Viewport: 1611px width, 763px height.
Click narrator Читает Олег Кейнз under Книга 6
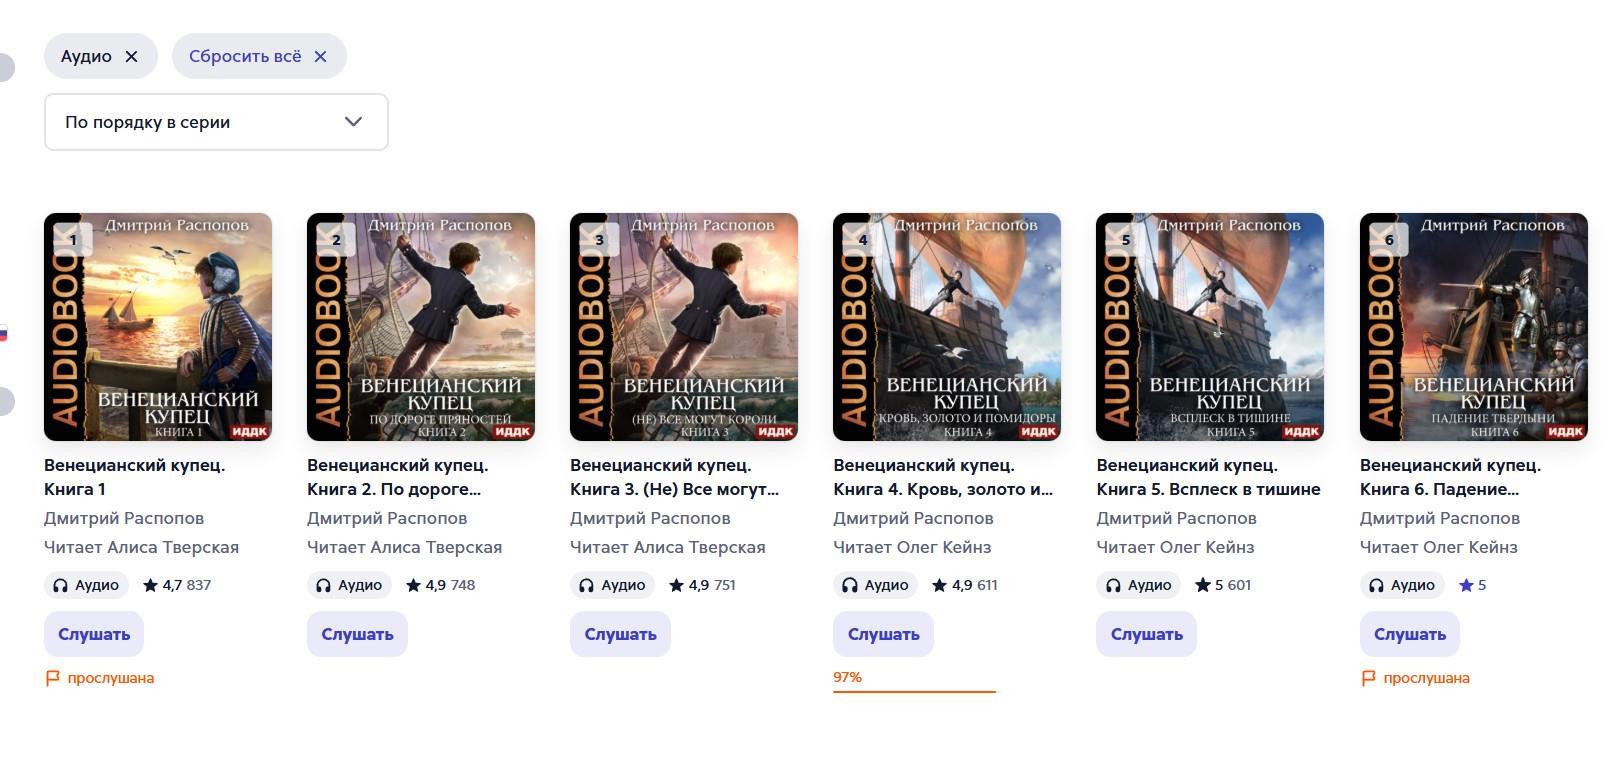pos(1439,547)
